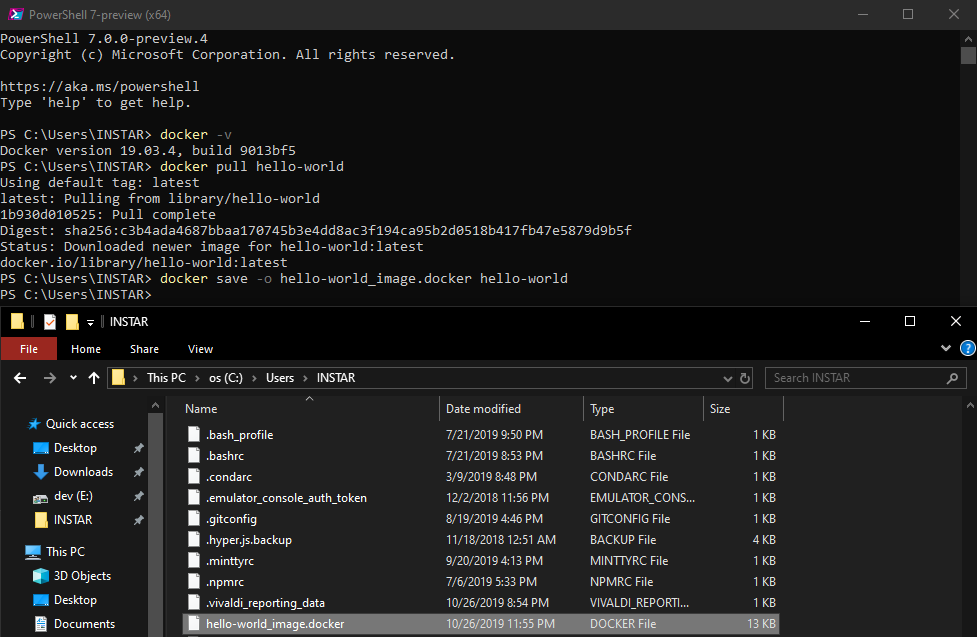Click the PowerShell icon in the title bar
977x637 pixels.
click(16, 14)
